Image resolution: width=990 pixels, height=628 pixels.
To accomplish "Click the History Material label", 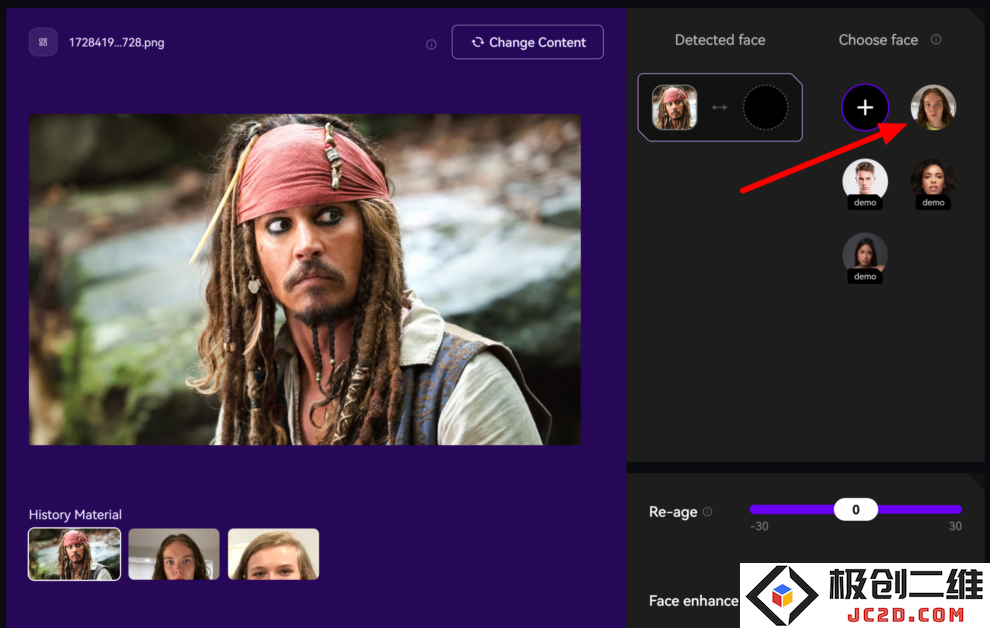I will (75, 514).
